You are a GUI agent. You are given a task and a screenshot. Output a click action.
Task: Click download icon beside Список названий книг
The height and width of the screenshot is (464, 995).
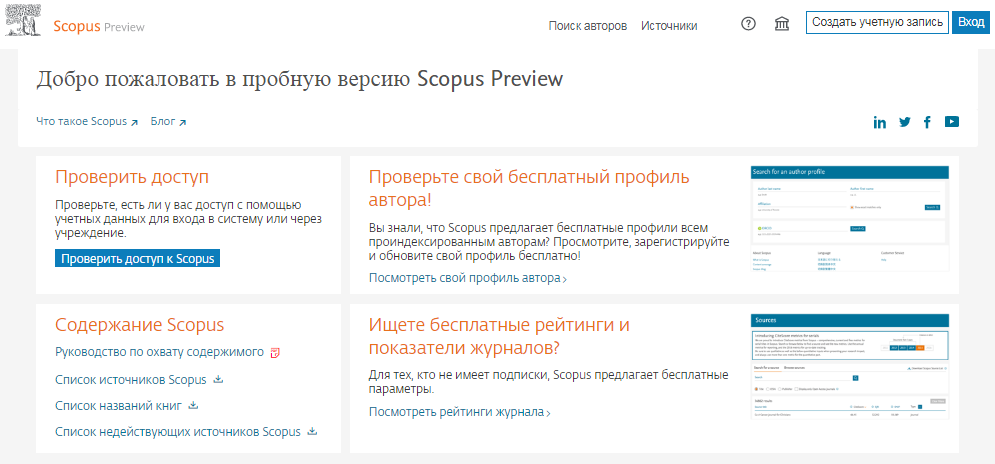194,405
